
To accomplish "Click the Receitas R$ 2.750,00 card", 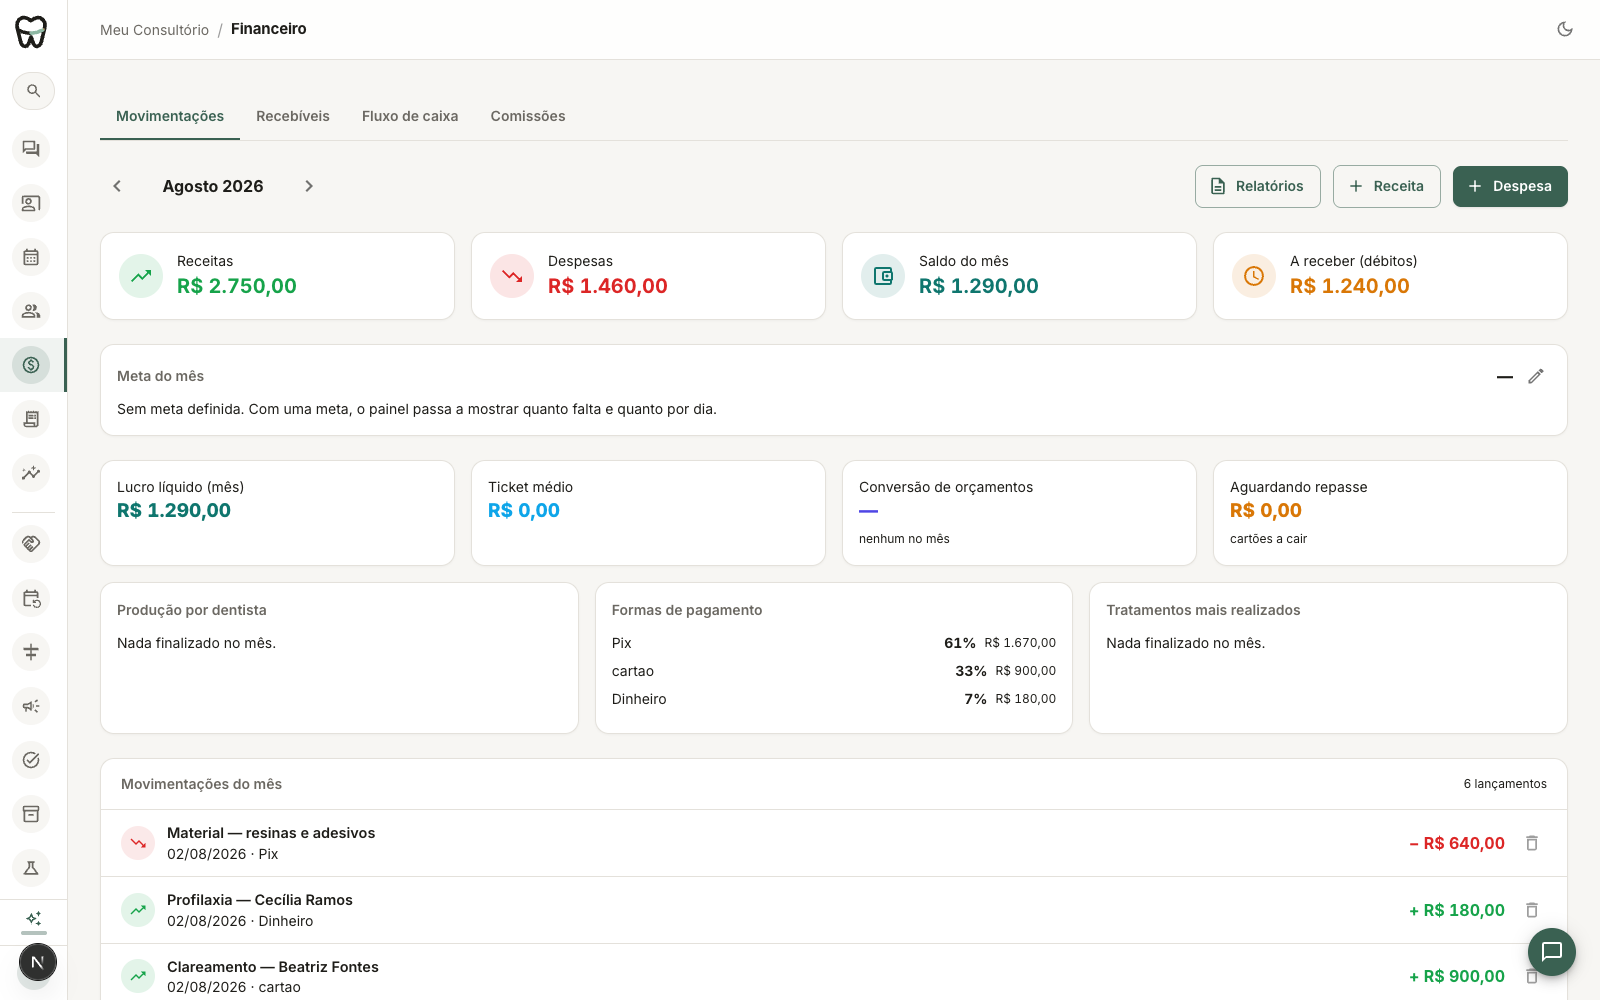I will coord(277,276).
